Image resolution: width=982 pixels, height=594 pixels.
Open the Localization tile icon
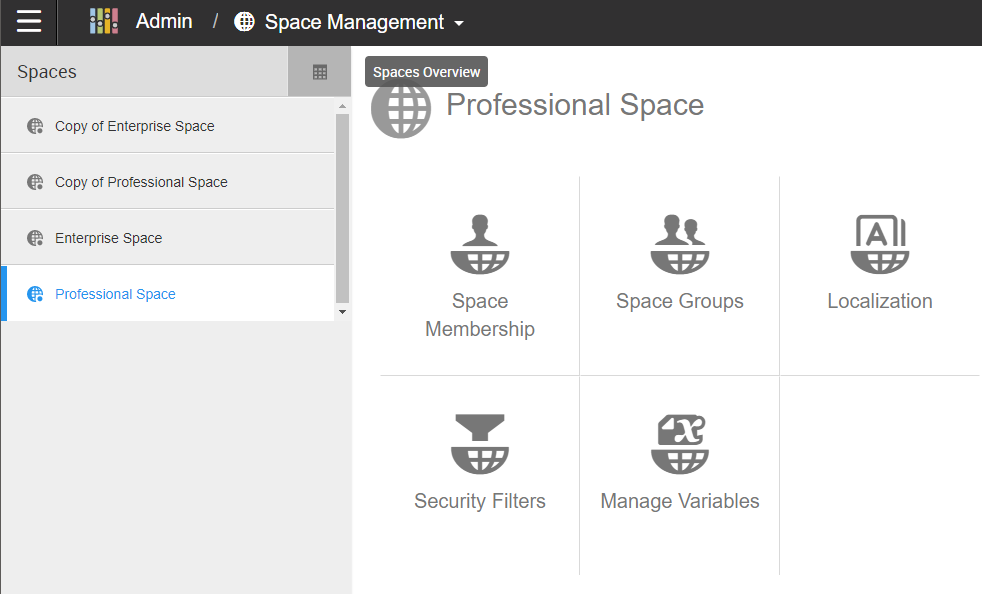pyautogui.click(x=879, y=244)
